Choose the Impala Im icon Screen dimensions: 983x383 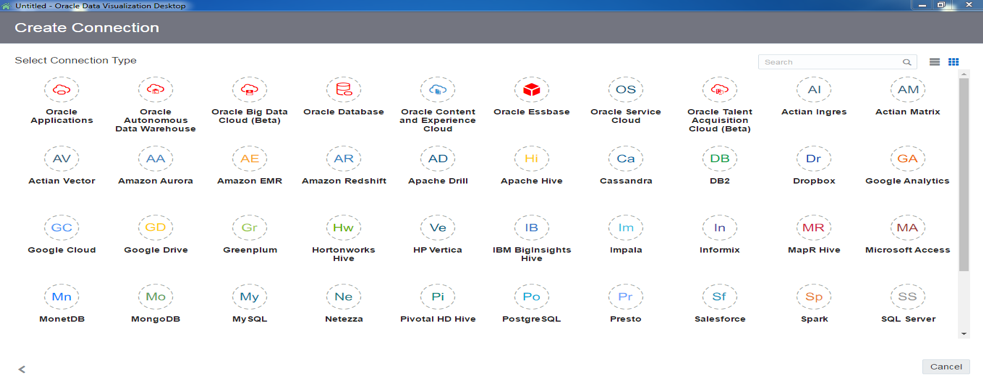pyautogui.click(x=626, y=228)
